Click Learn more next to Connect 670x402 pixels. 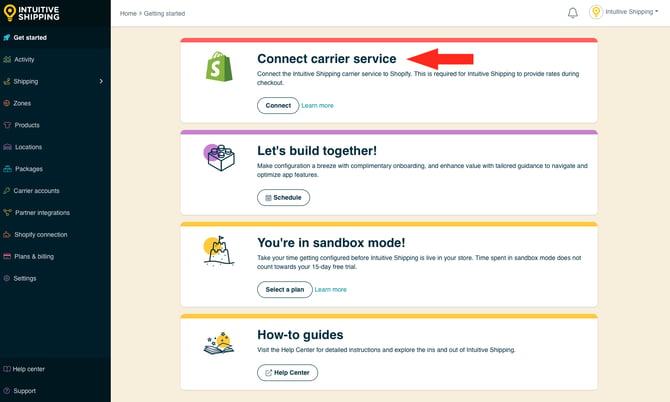[x=317, y=106]
